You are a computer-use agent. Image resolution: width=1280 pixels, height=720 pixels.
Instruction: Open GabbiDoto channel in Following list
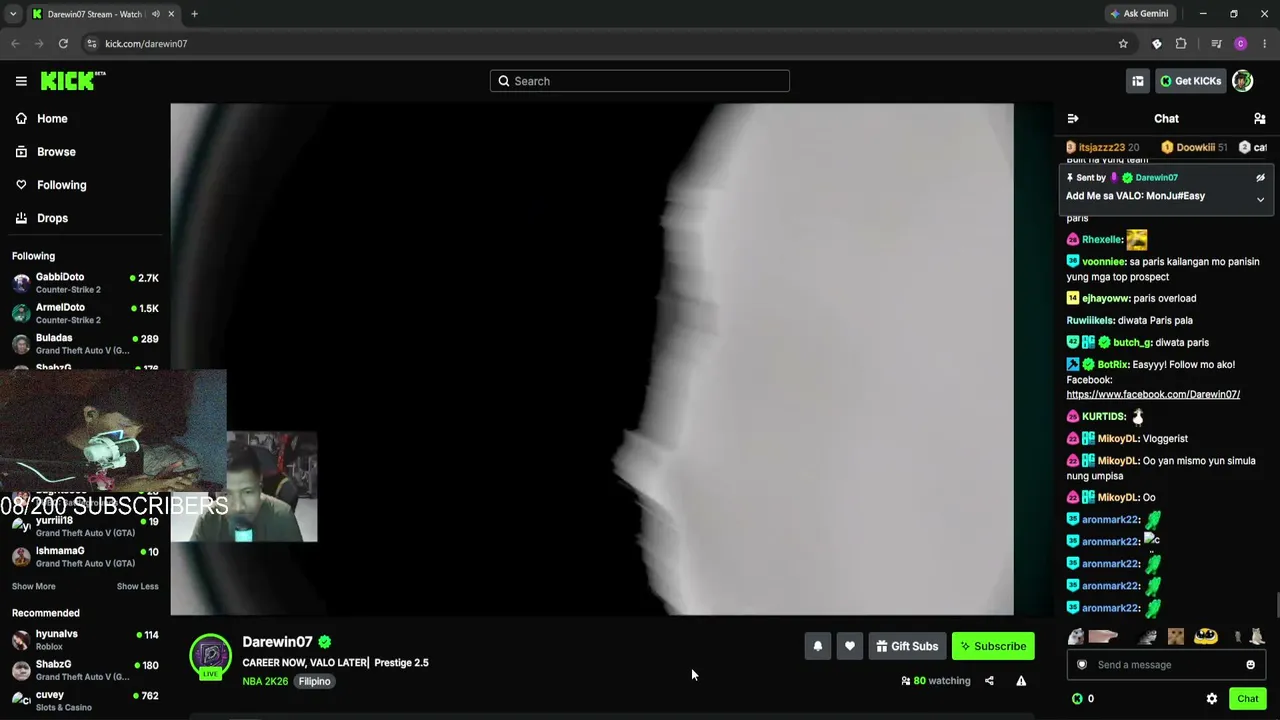85,283
